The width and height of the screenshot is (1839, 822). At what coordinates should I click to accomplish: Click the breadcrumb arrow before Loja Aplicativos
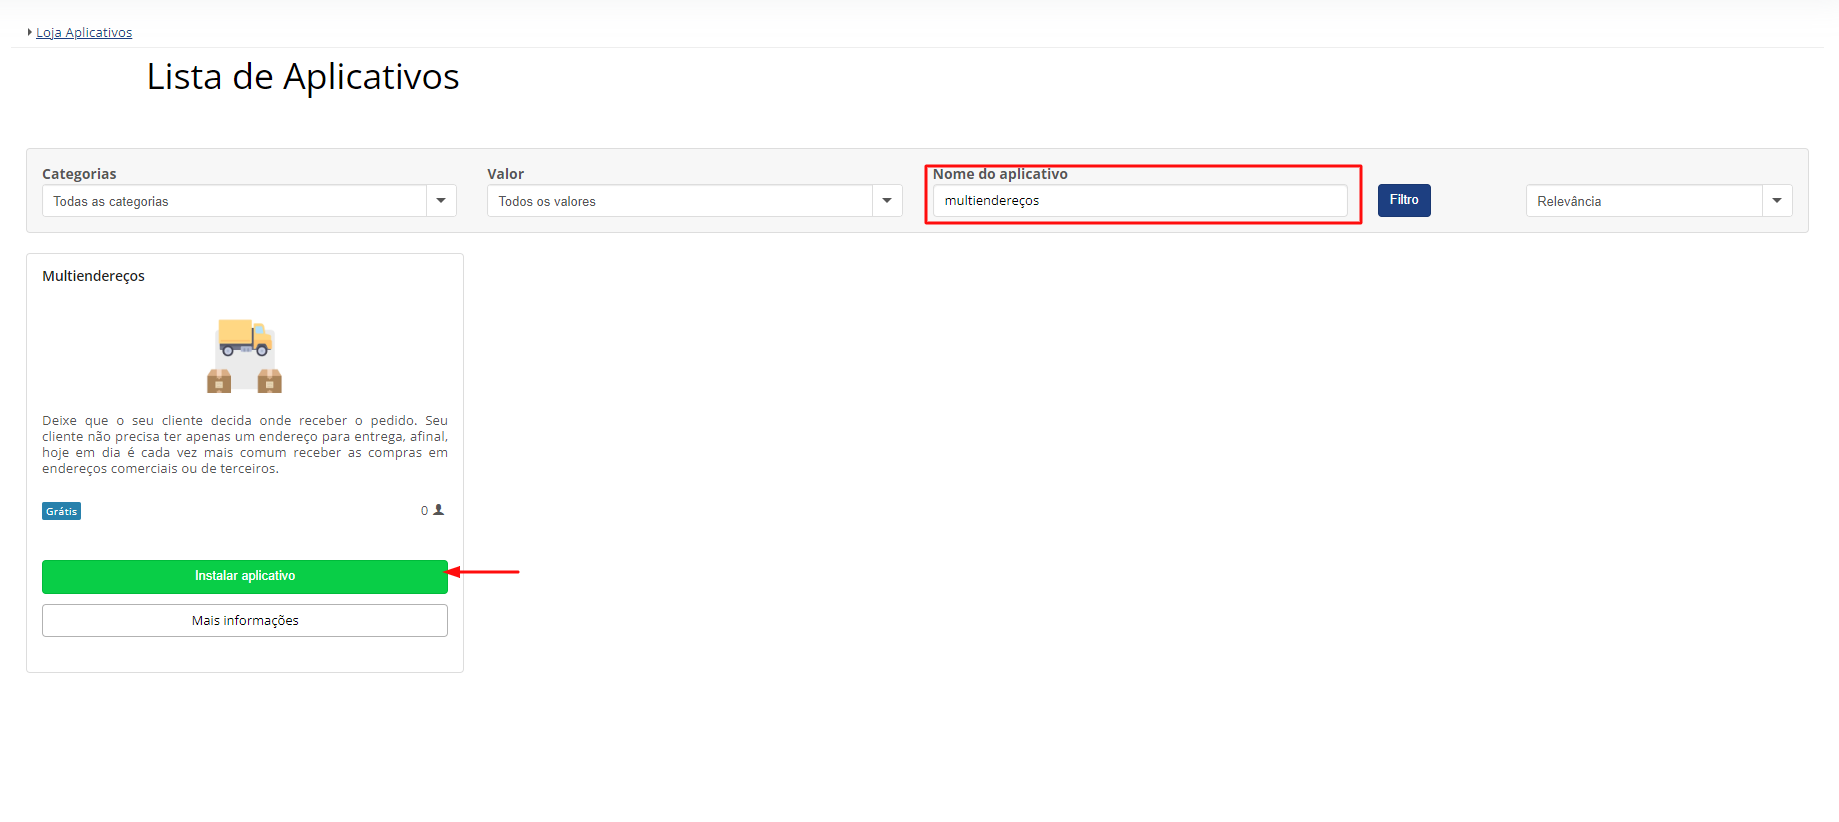(30, 32)
